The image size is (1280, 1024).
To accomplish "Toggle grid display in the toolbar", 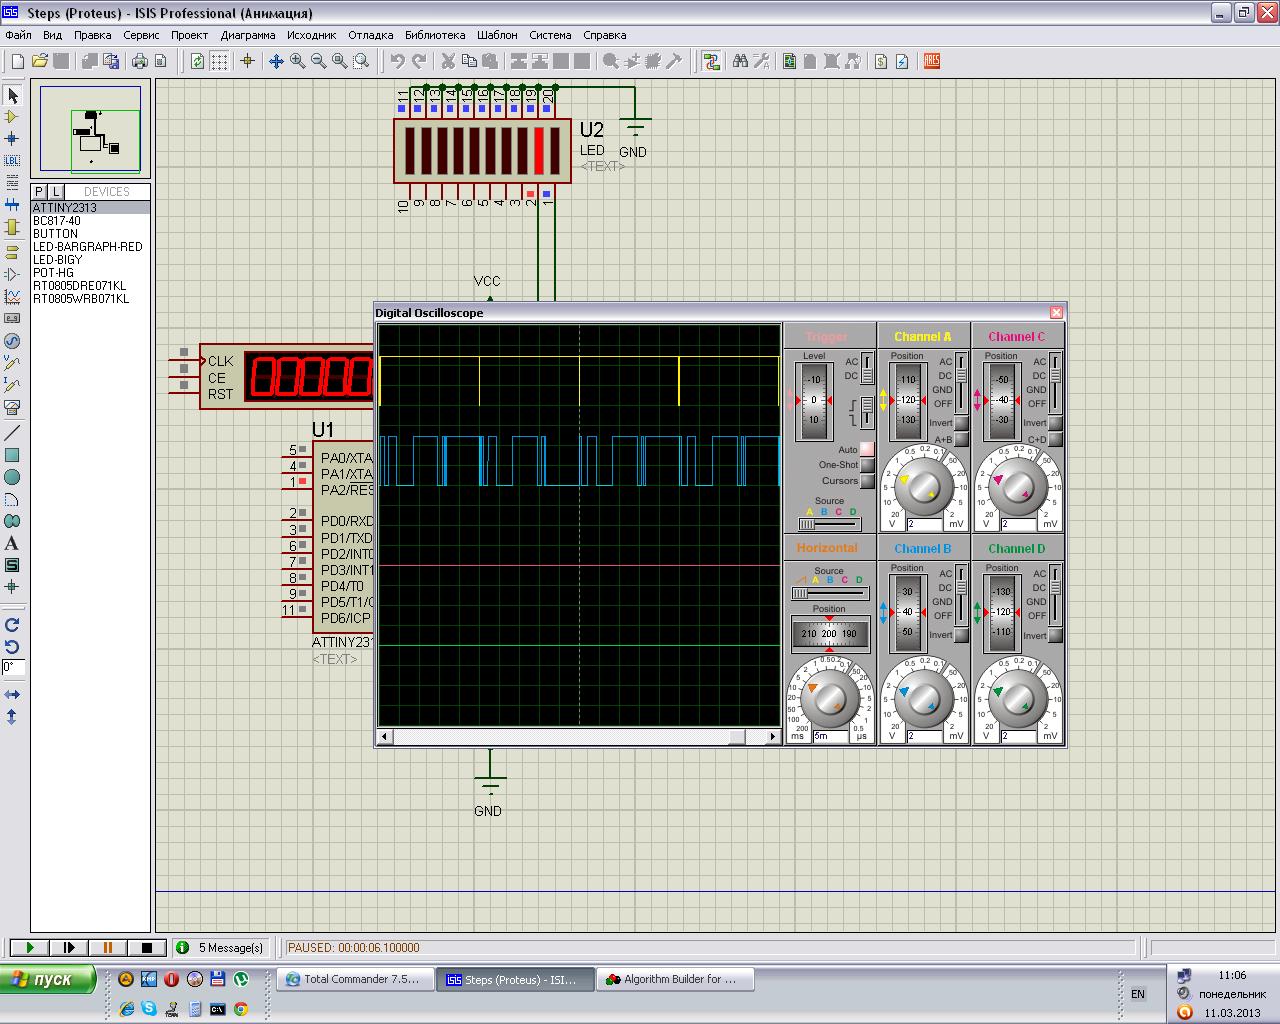I will pos(219,61).
